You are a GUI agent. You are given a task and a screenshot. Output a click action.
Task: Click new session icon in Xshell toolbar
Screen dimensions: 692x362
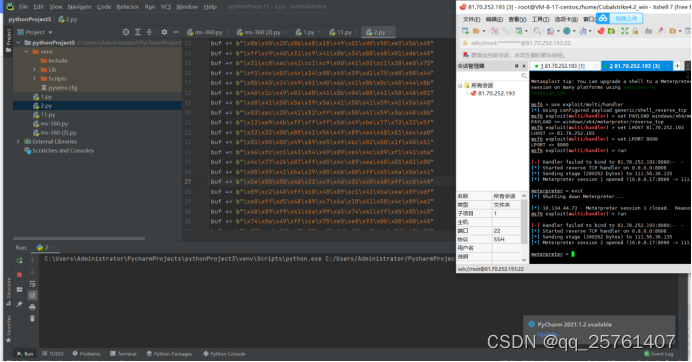tap(465, 31)
